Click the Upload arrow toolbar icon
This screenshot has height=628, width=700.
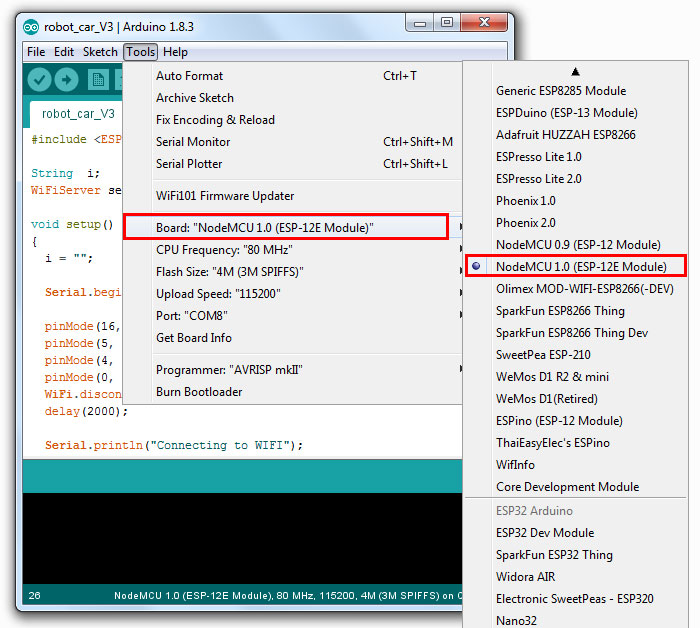tap(67, 80)
